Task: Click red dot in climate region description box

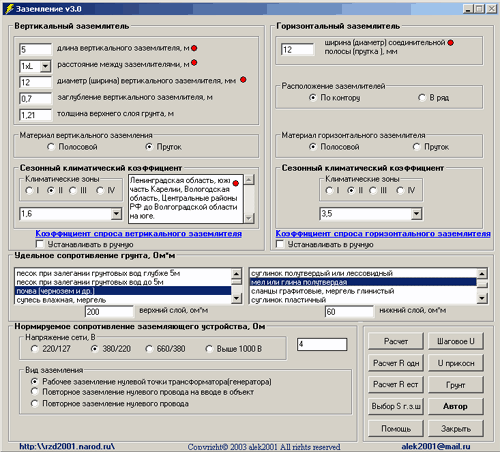Action: (x=236, y=183)
